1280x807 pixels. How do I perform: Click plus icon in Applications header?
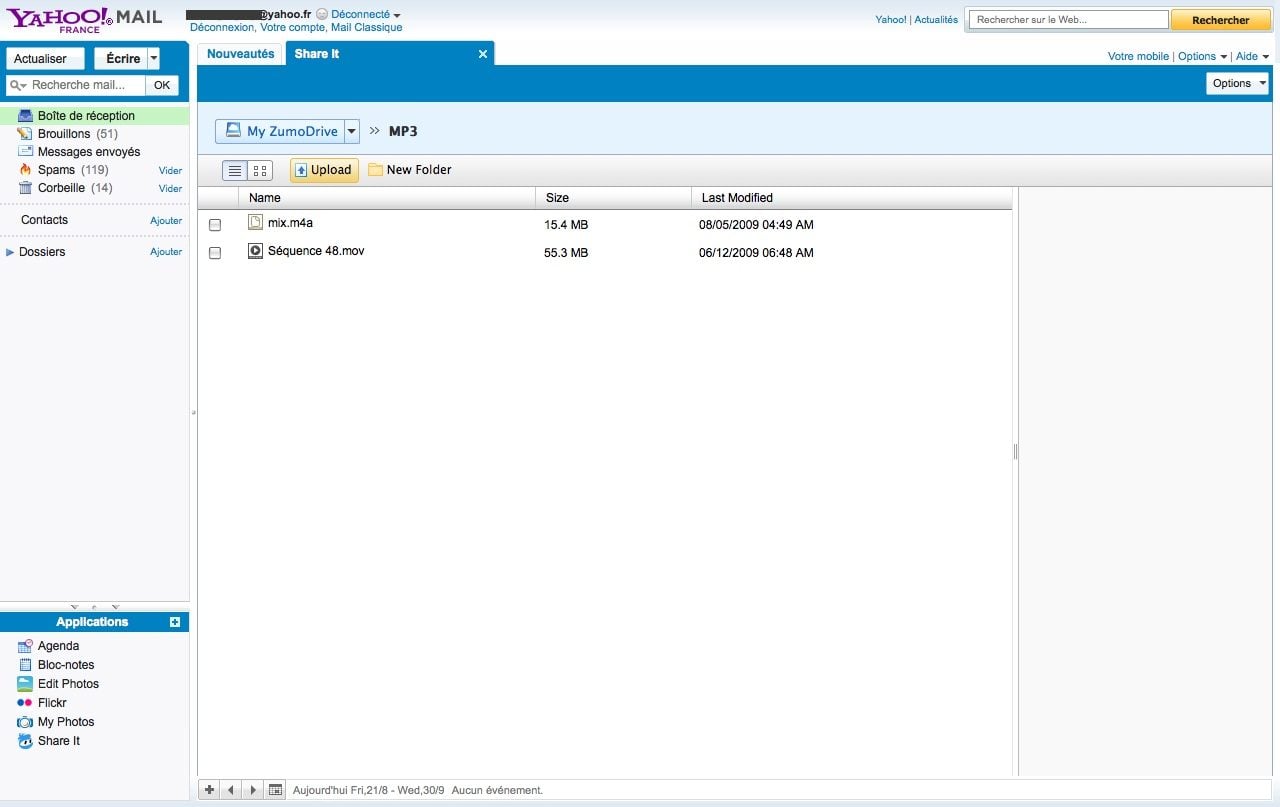tap(175, 622)
